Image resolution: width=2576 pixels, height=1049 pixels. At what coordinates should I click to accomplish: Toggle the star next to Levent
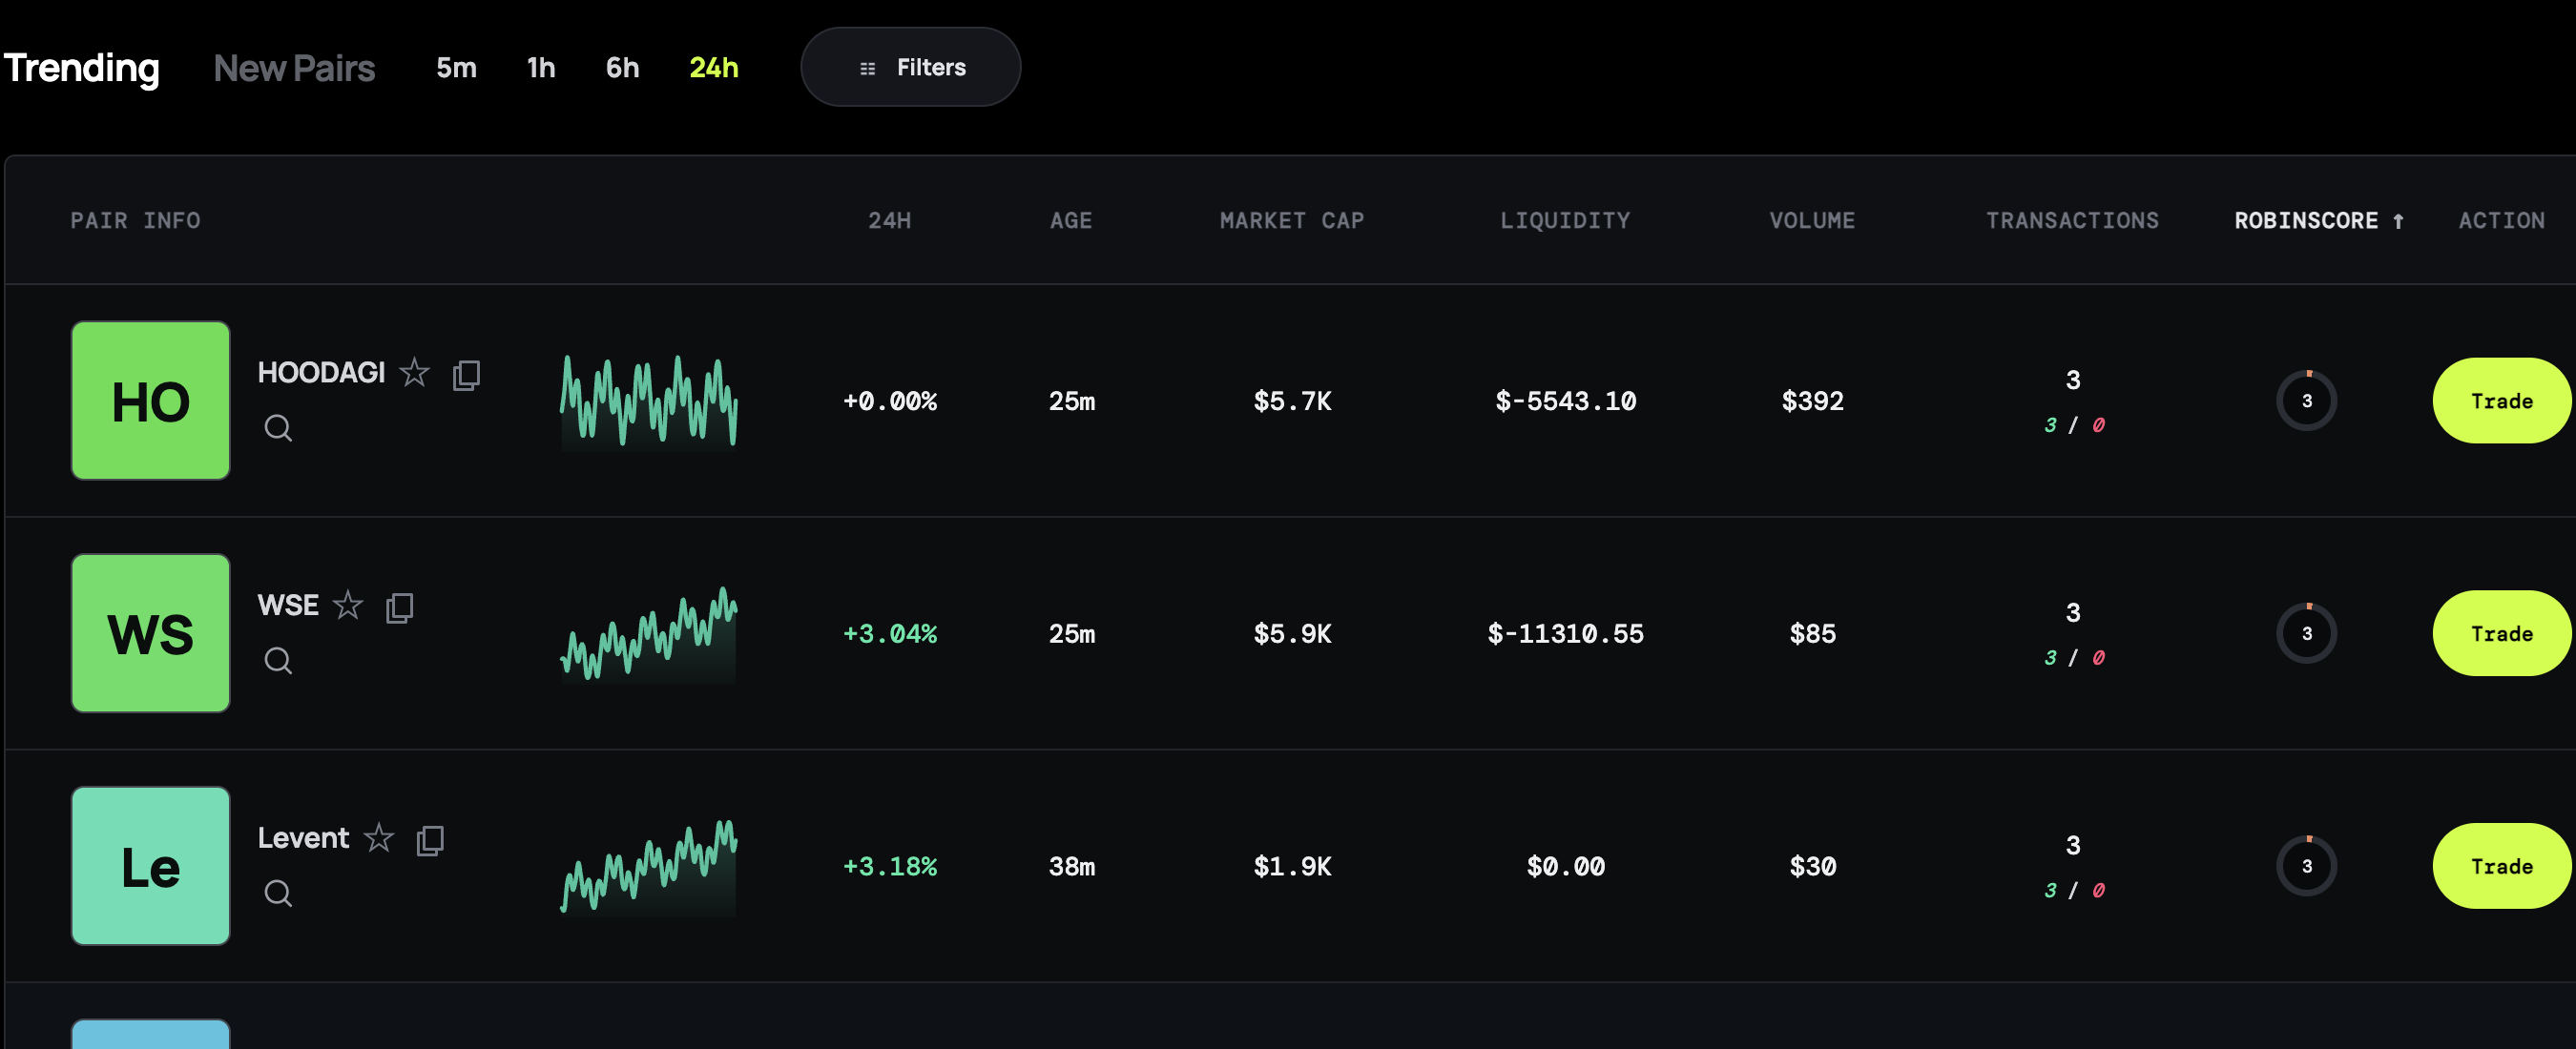[x=378, y=837]
